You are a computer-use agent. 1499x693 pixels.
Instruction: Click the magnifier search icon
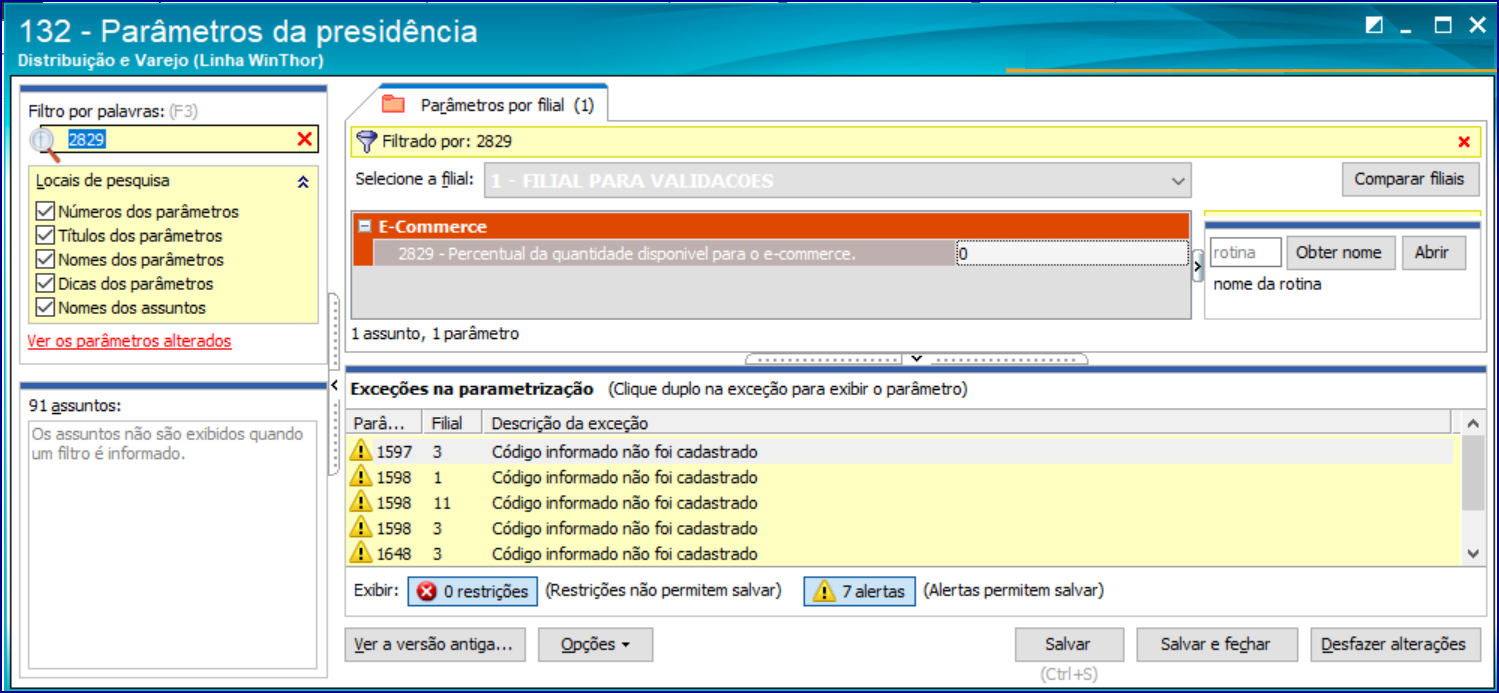(x=45, y=143)
